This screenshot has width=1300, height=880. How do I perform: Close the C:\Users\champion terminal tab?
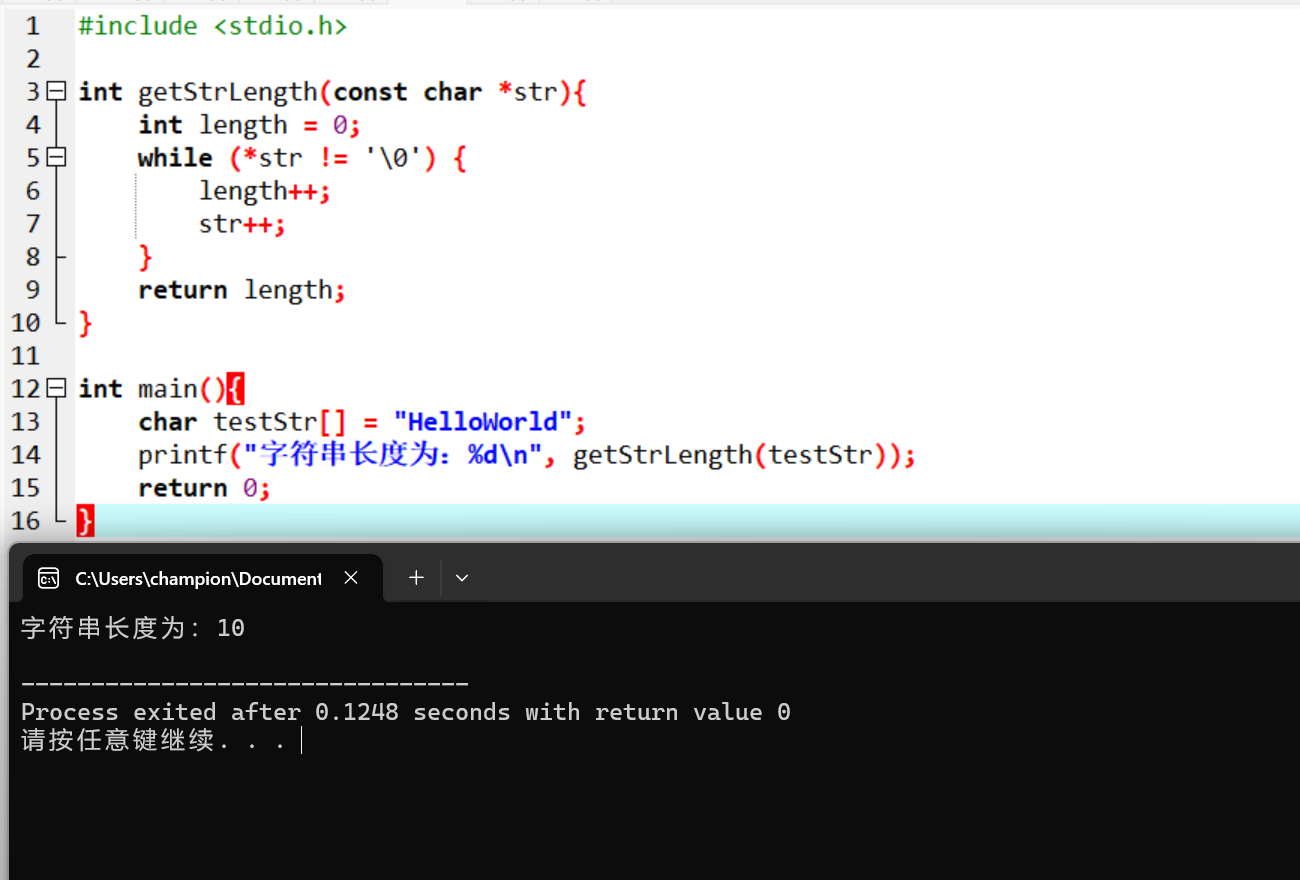tap(351, 578)
